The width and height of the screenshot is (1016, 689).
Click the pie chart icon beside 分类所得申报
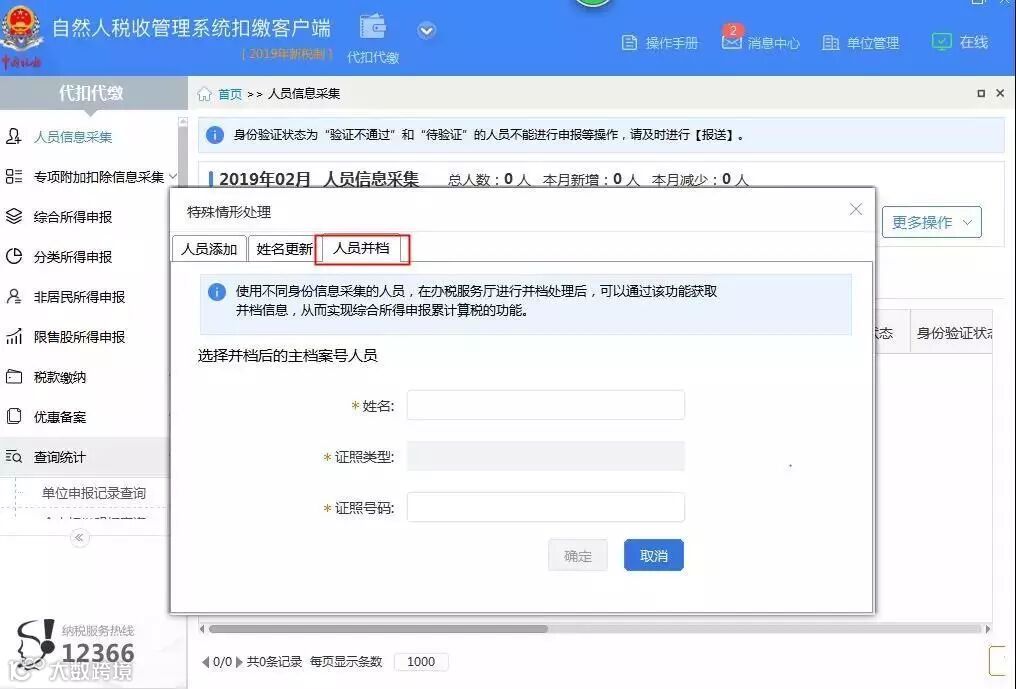(14, 257)
